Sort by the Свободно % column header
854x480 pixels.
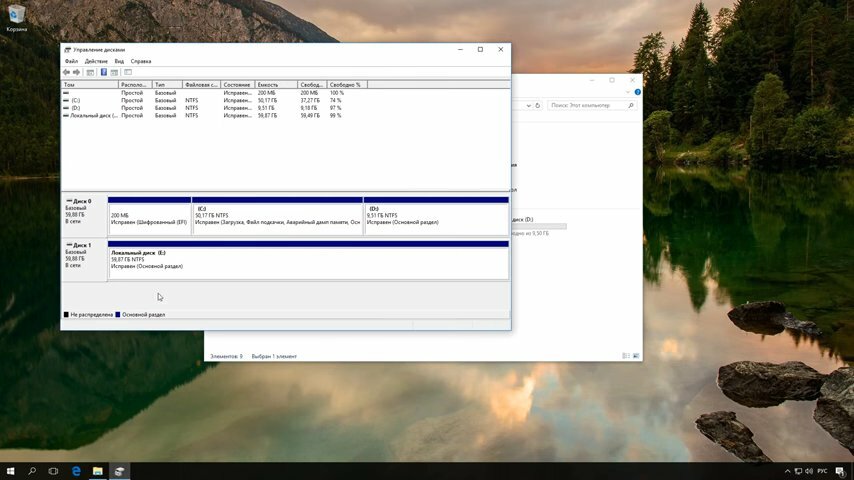(x=347, y=84)
